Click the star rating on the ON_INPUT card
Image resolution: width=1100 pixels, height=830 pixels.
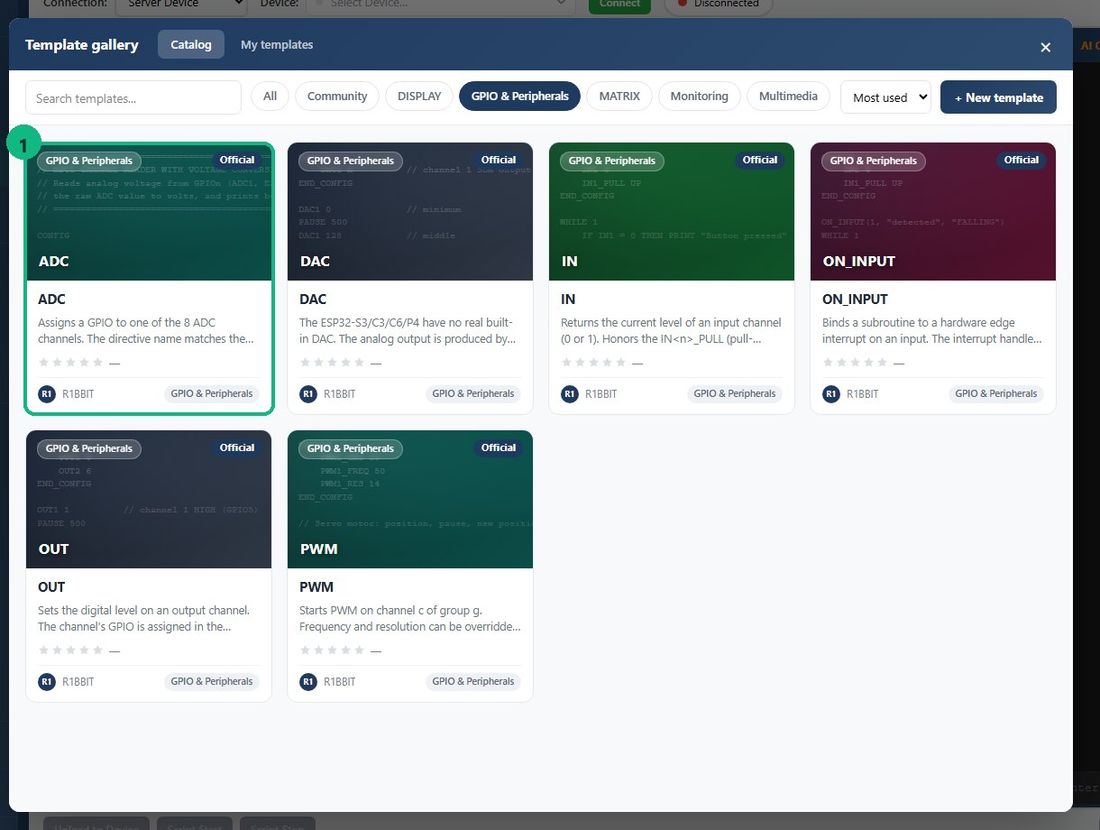pyautogui.click(x=856, y=362)
